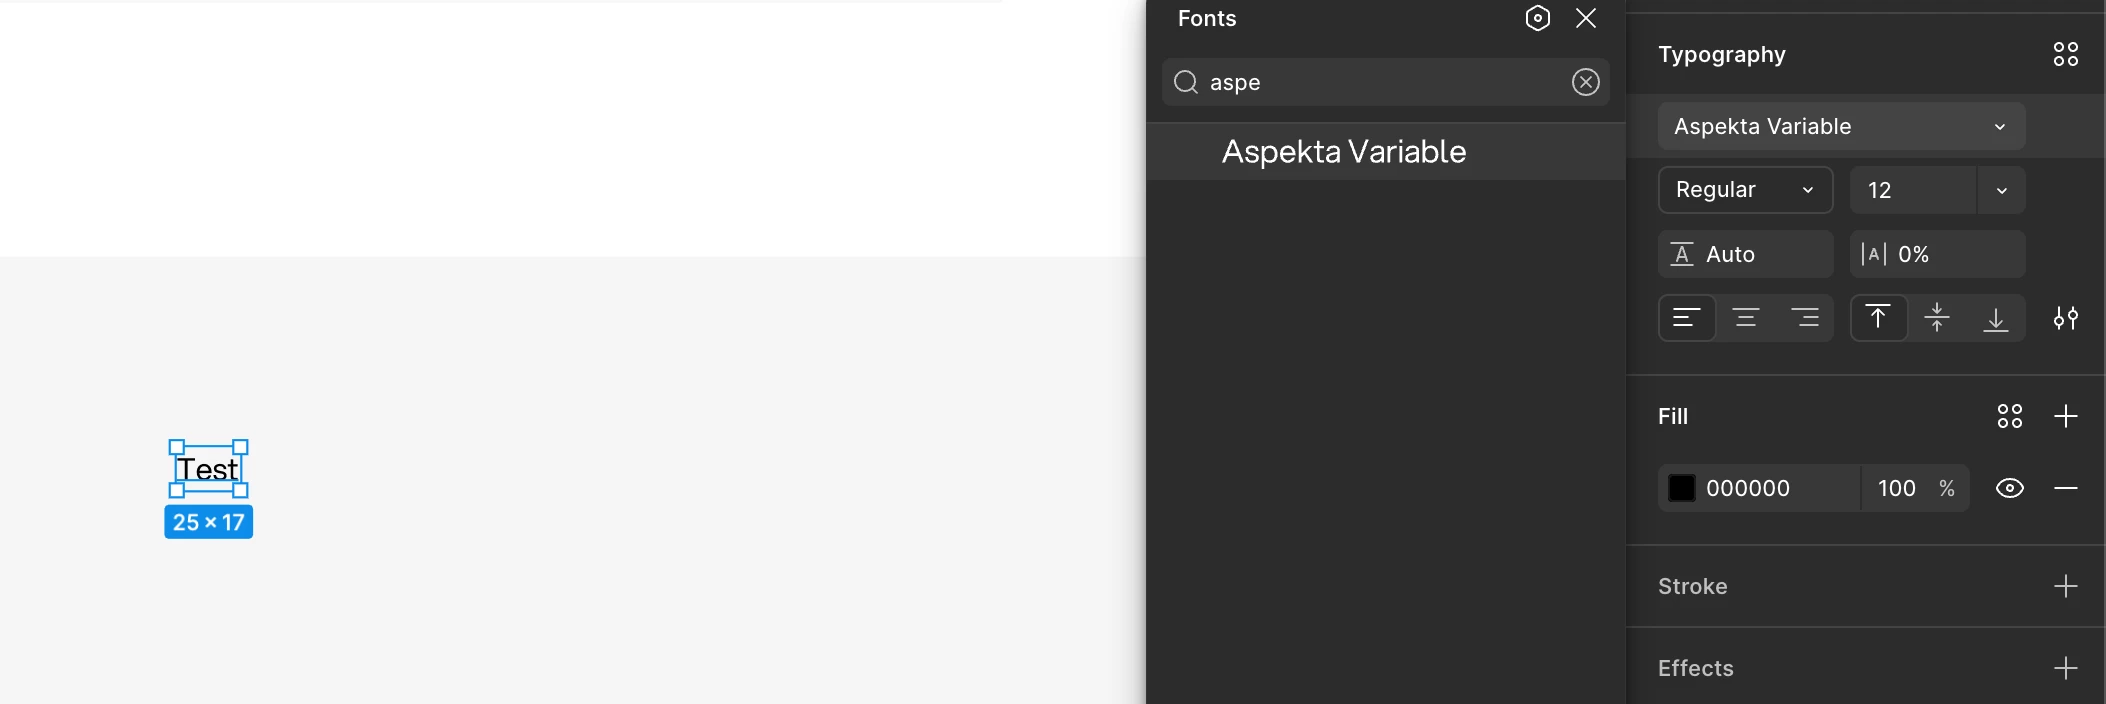The image size is (2106, 704).
Task: Add a stroke
Action: coord(2066,586)
